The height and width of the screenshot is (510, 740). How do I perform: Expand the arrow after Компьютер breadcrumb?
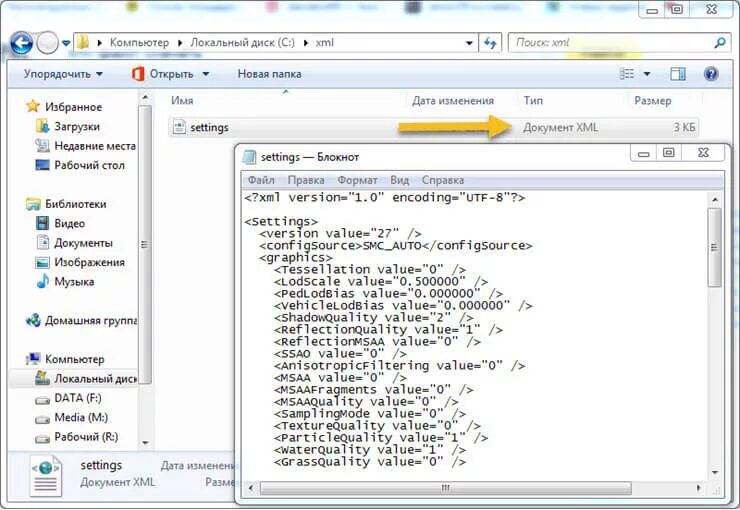180,43
